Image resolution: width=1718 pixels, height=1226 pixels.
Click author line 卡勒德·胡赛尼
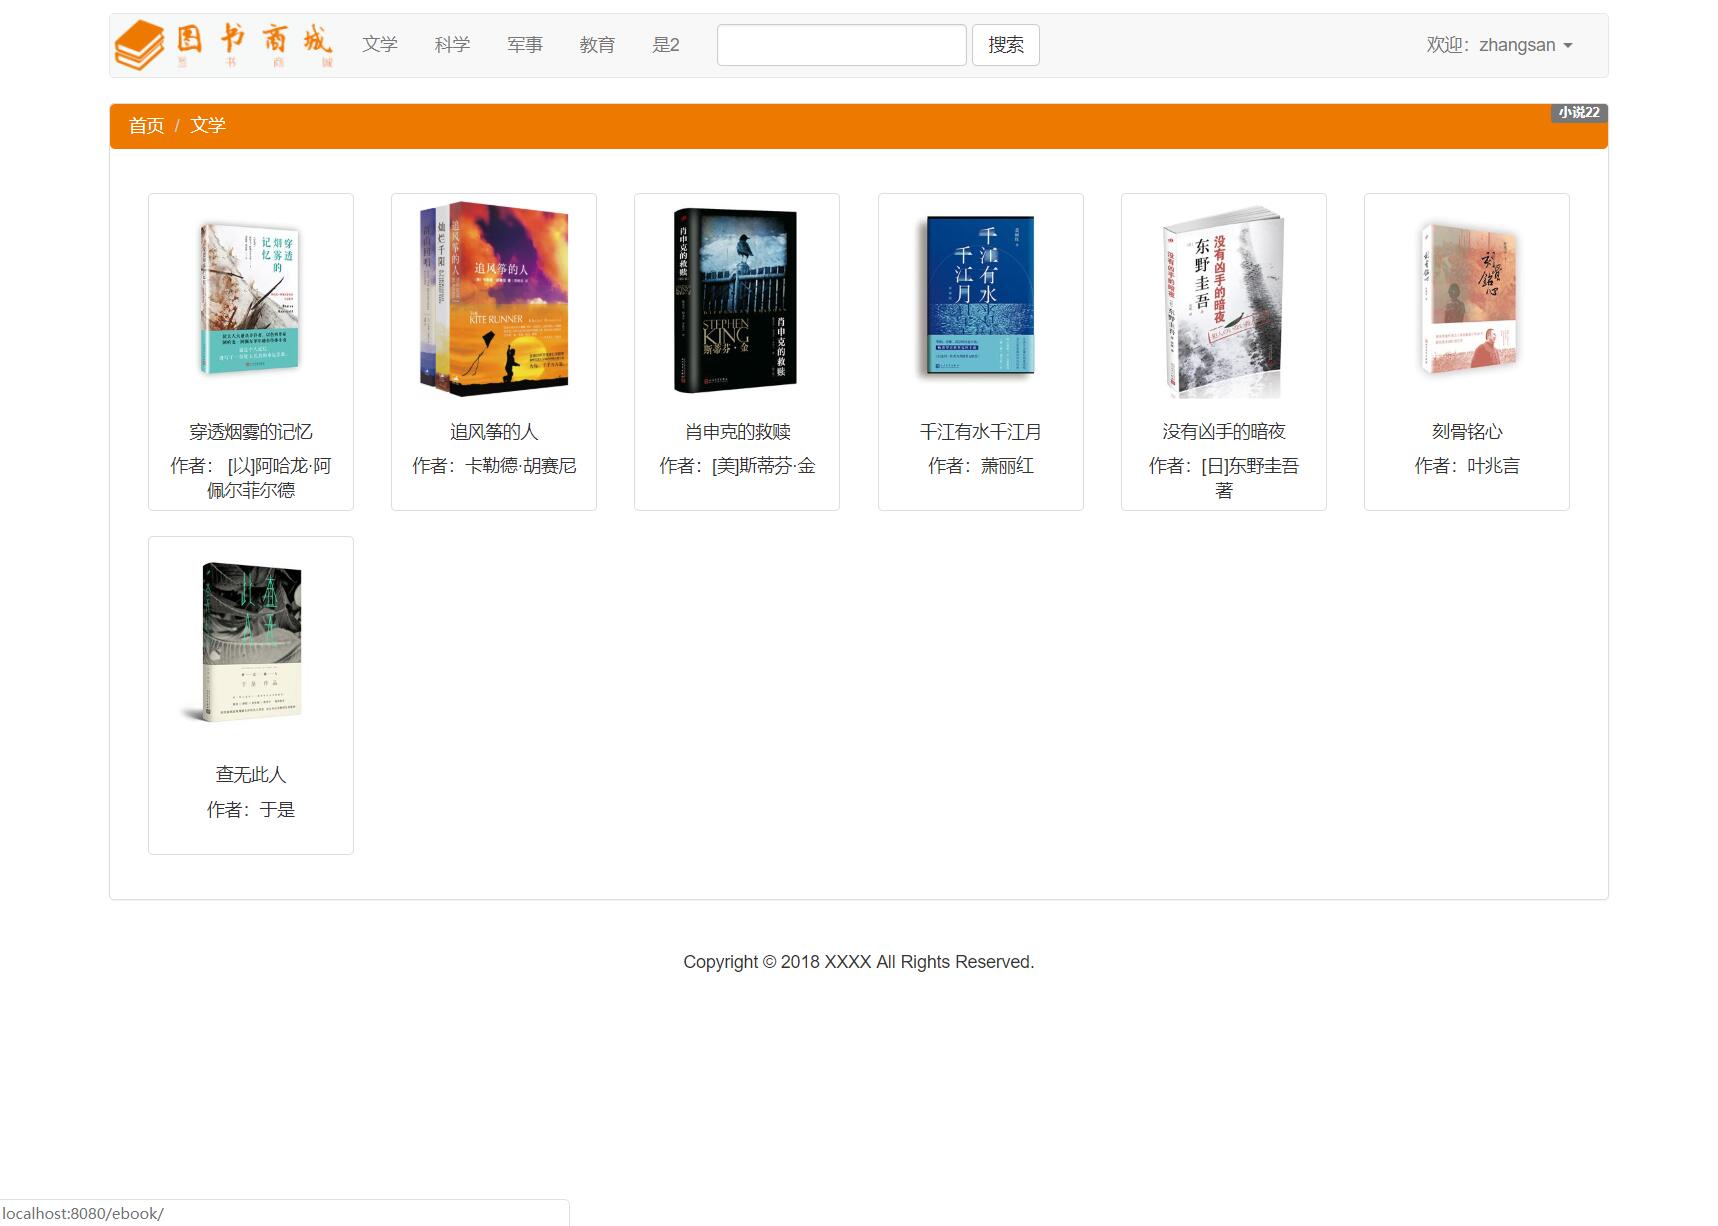pos(494,466)
